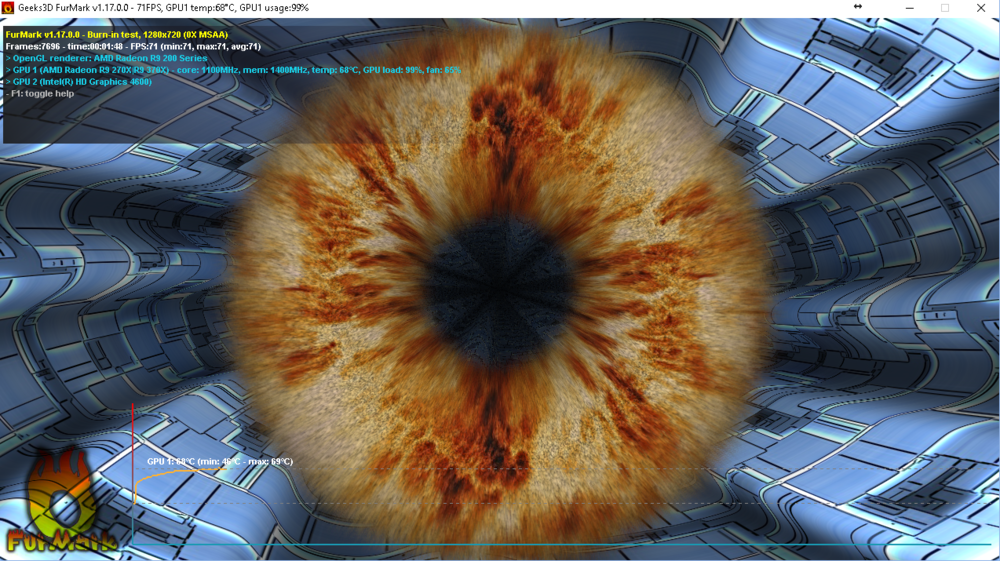Minimize the FurMark window
1000x561 pixels.
(909, 8)
